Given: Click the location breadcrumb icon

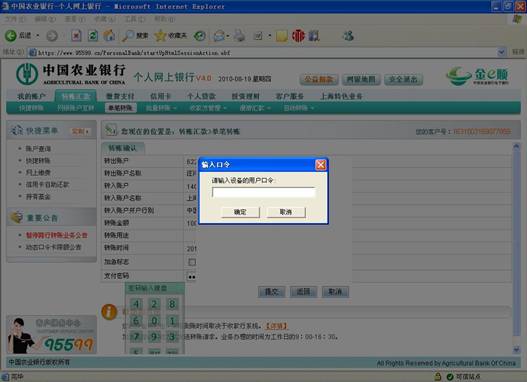Looking at the screenshot, I should tap(111, 130).
